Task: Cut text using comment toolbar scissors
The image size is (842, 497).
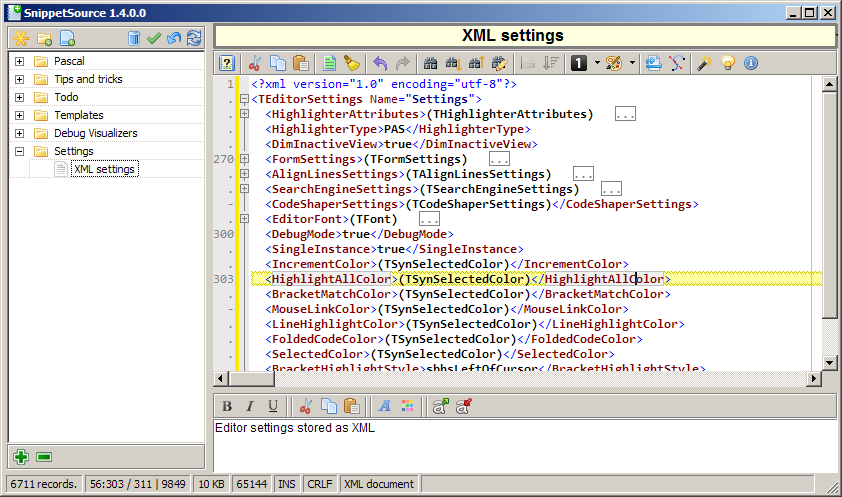Action: pos(306,406)
